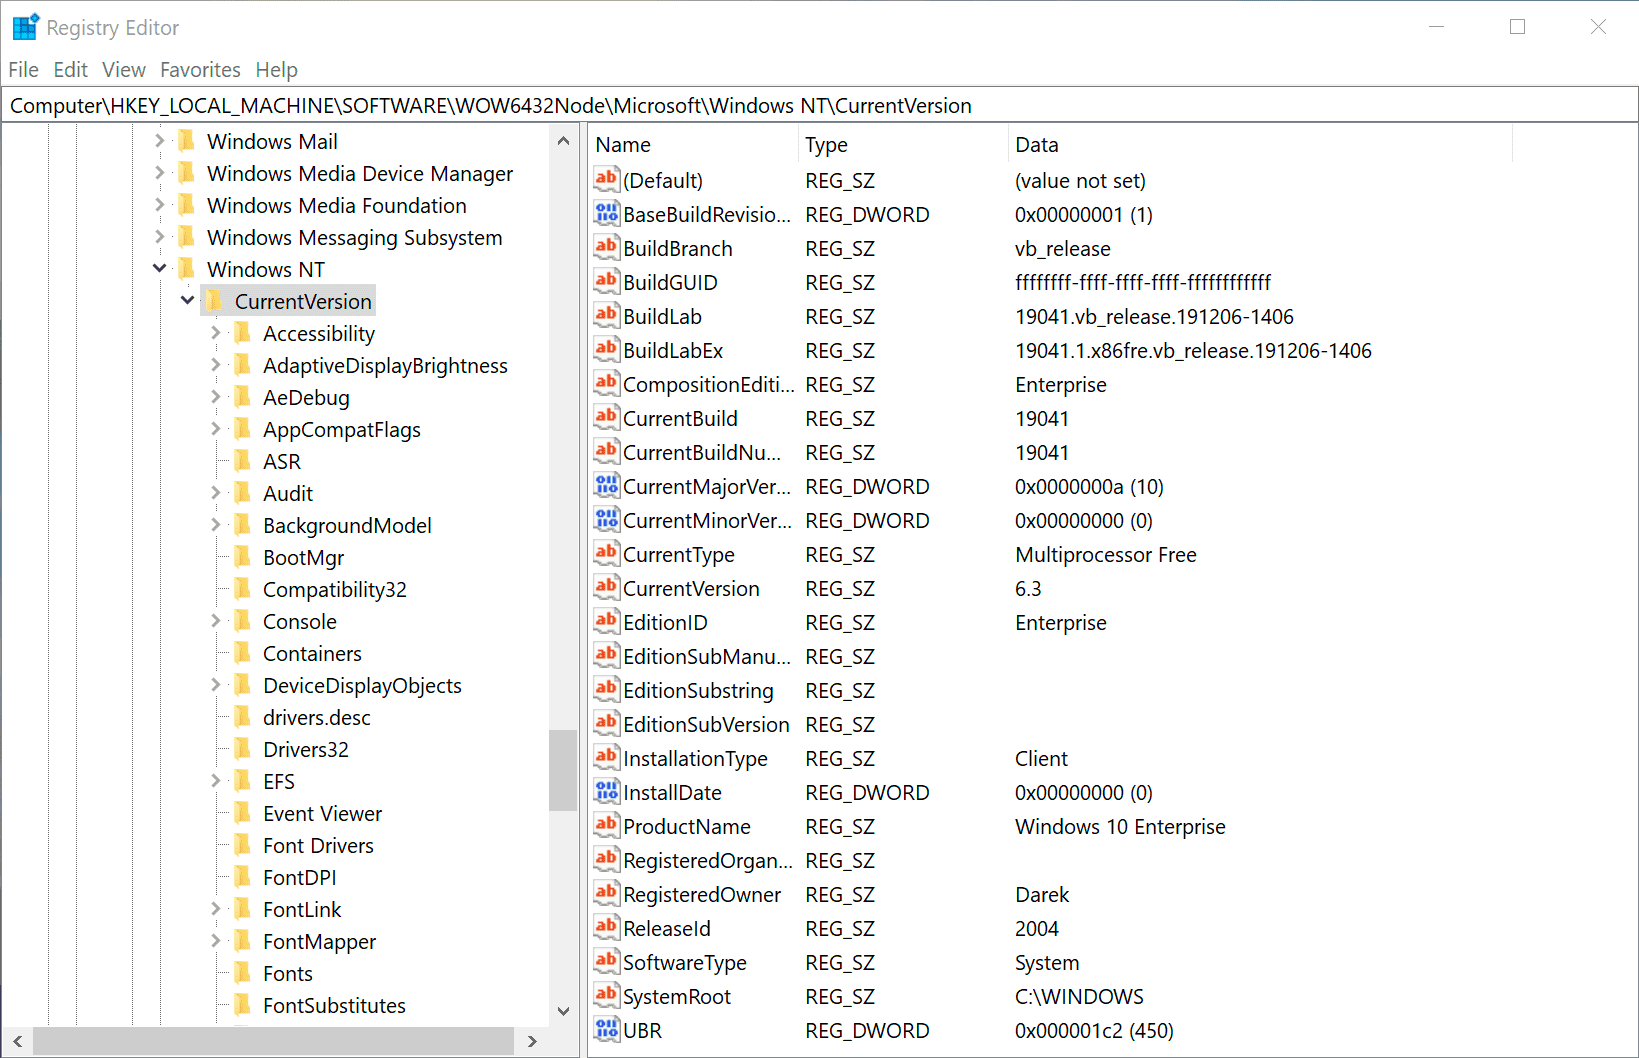Click the string icon beside RegisteredOwner
The image size is (1639, 1058).
click(606, 893)
